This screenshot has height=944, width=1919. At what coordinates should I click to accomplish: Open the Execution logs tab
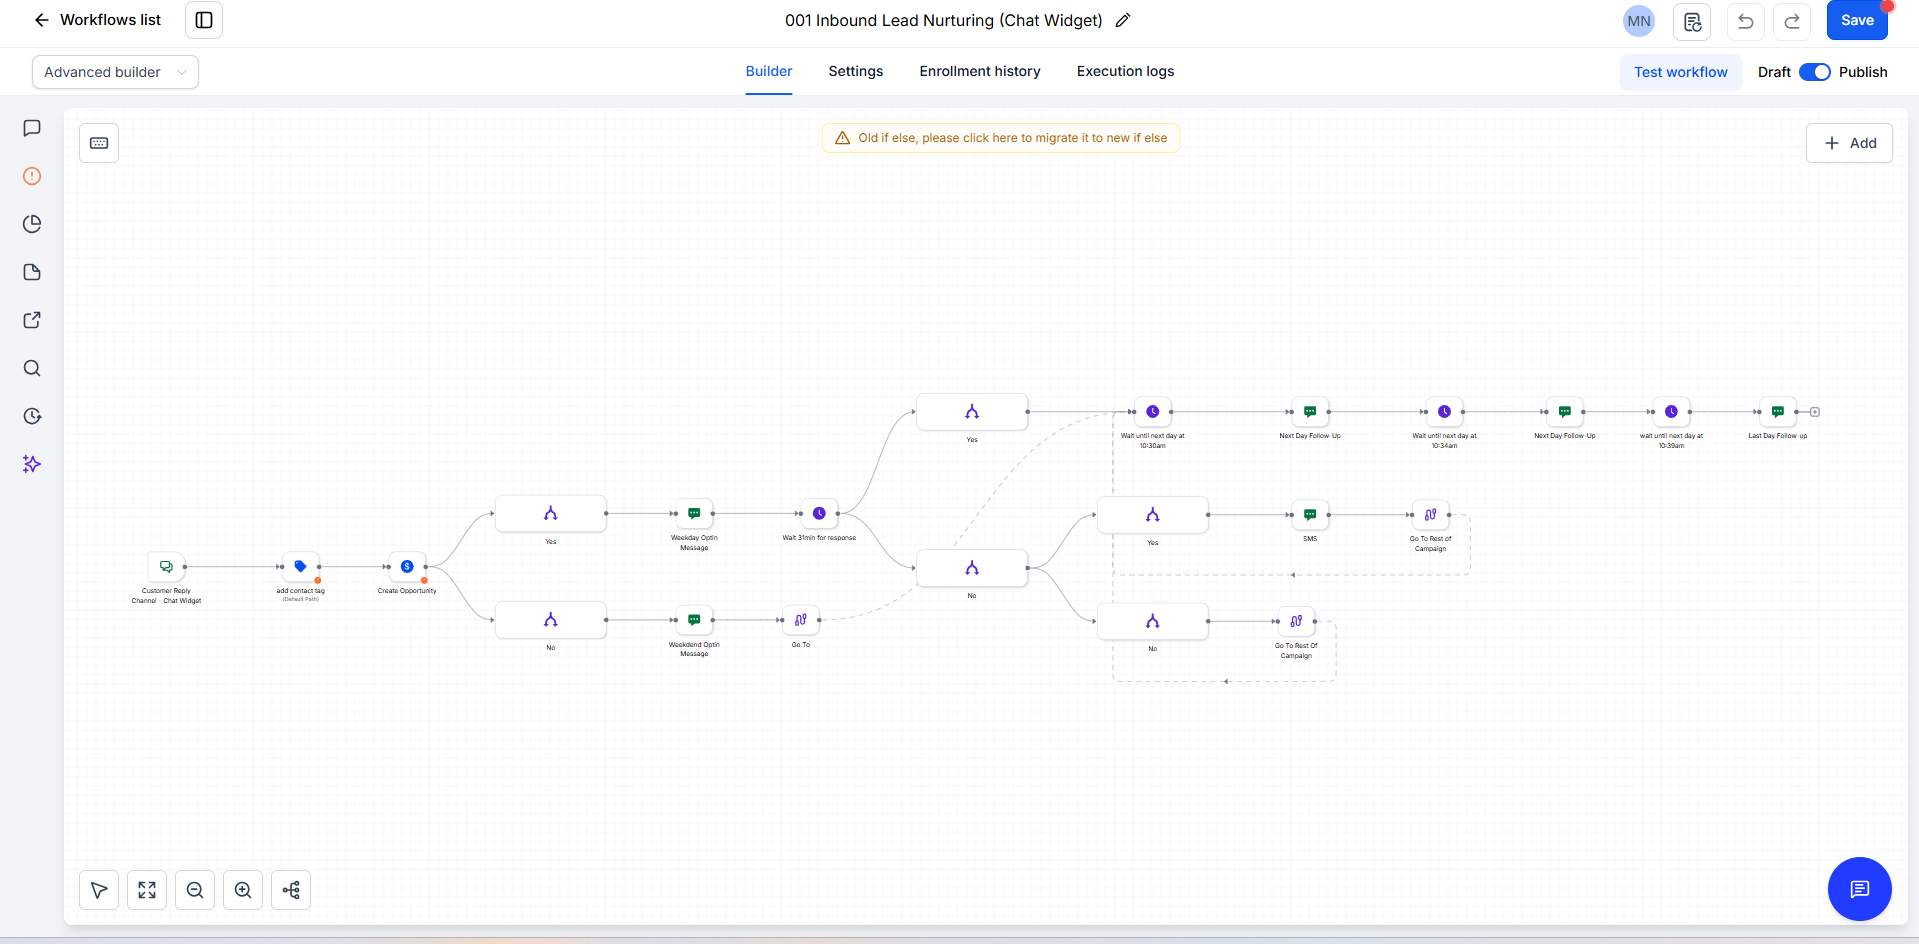point(1125,71)
